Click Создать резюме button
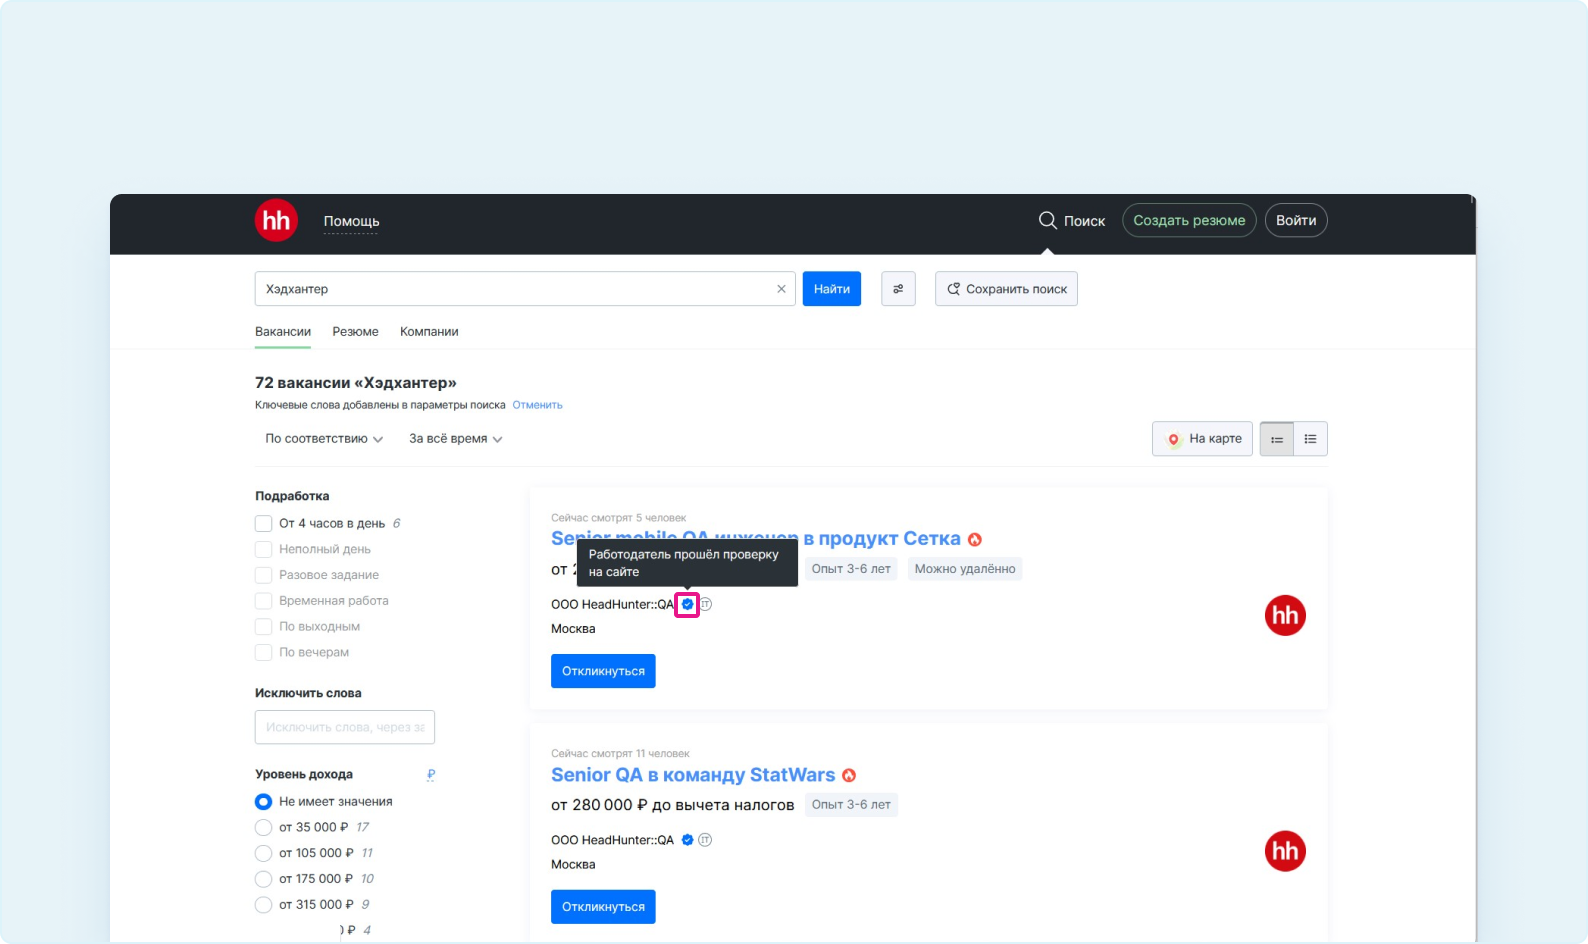 click(1189, 220)
